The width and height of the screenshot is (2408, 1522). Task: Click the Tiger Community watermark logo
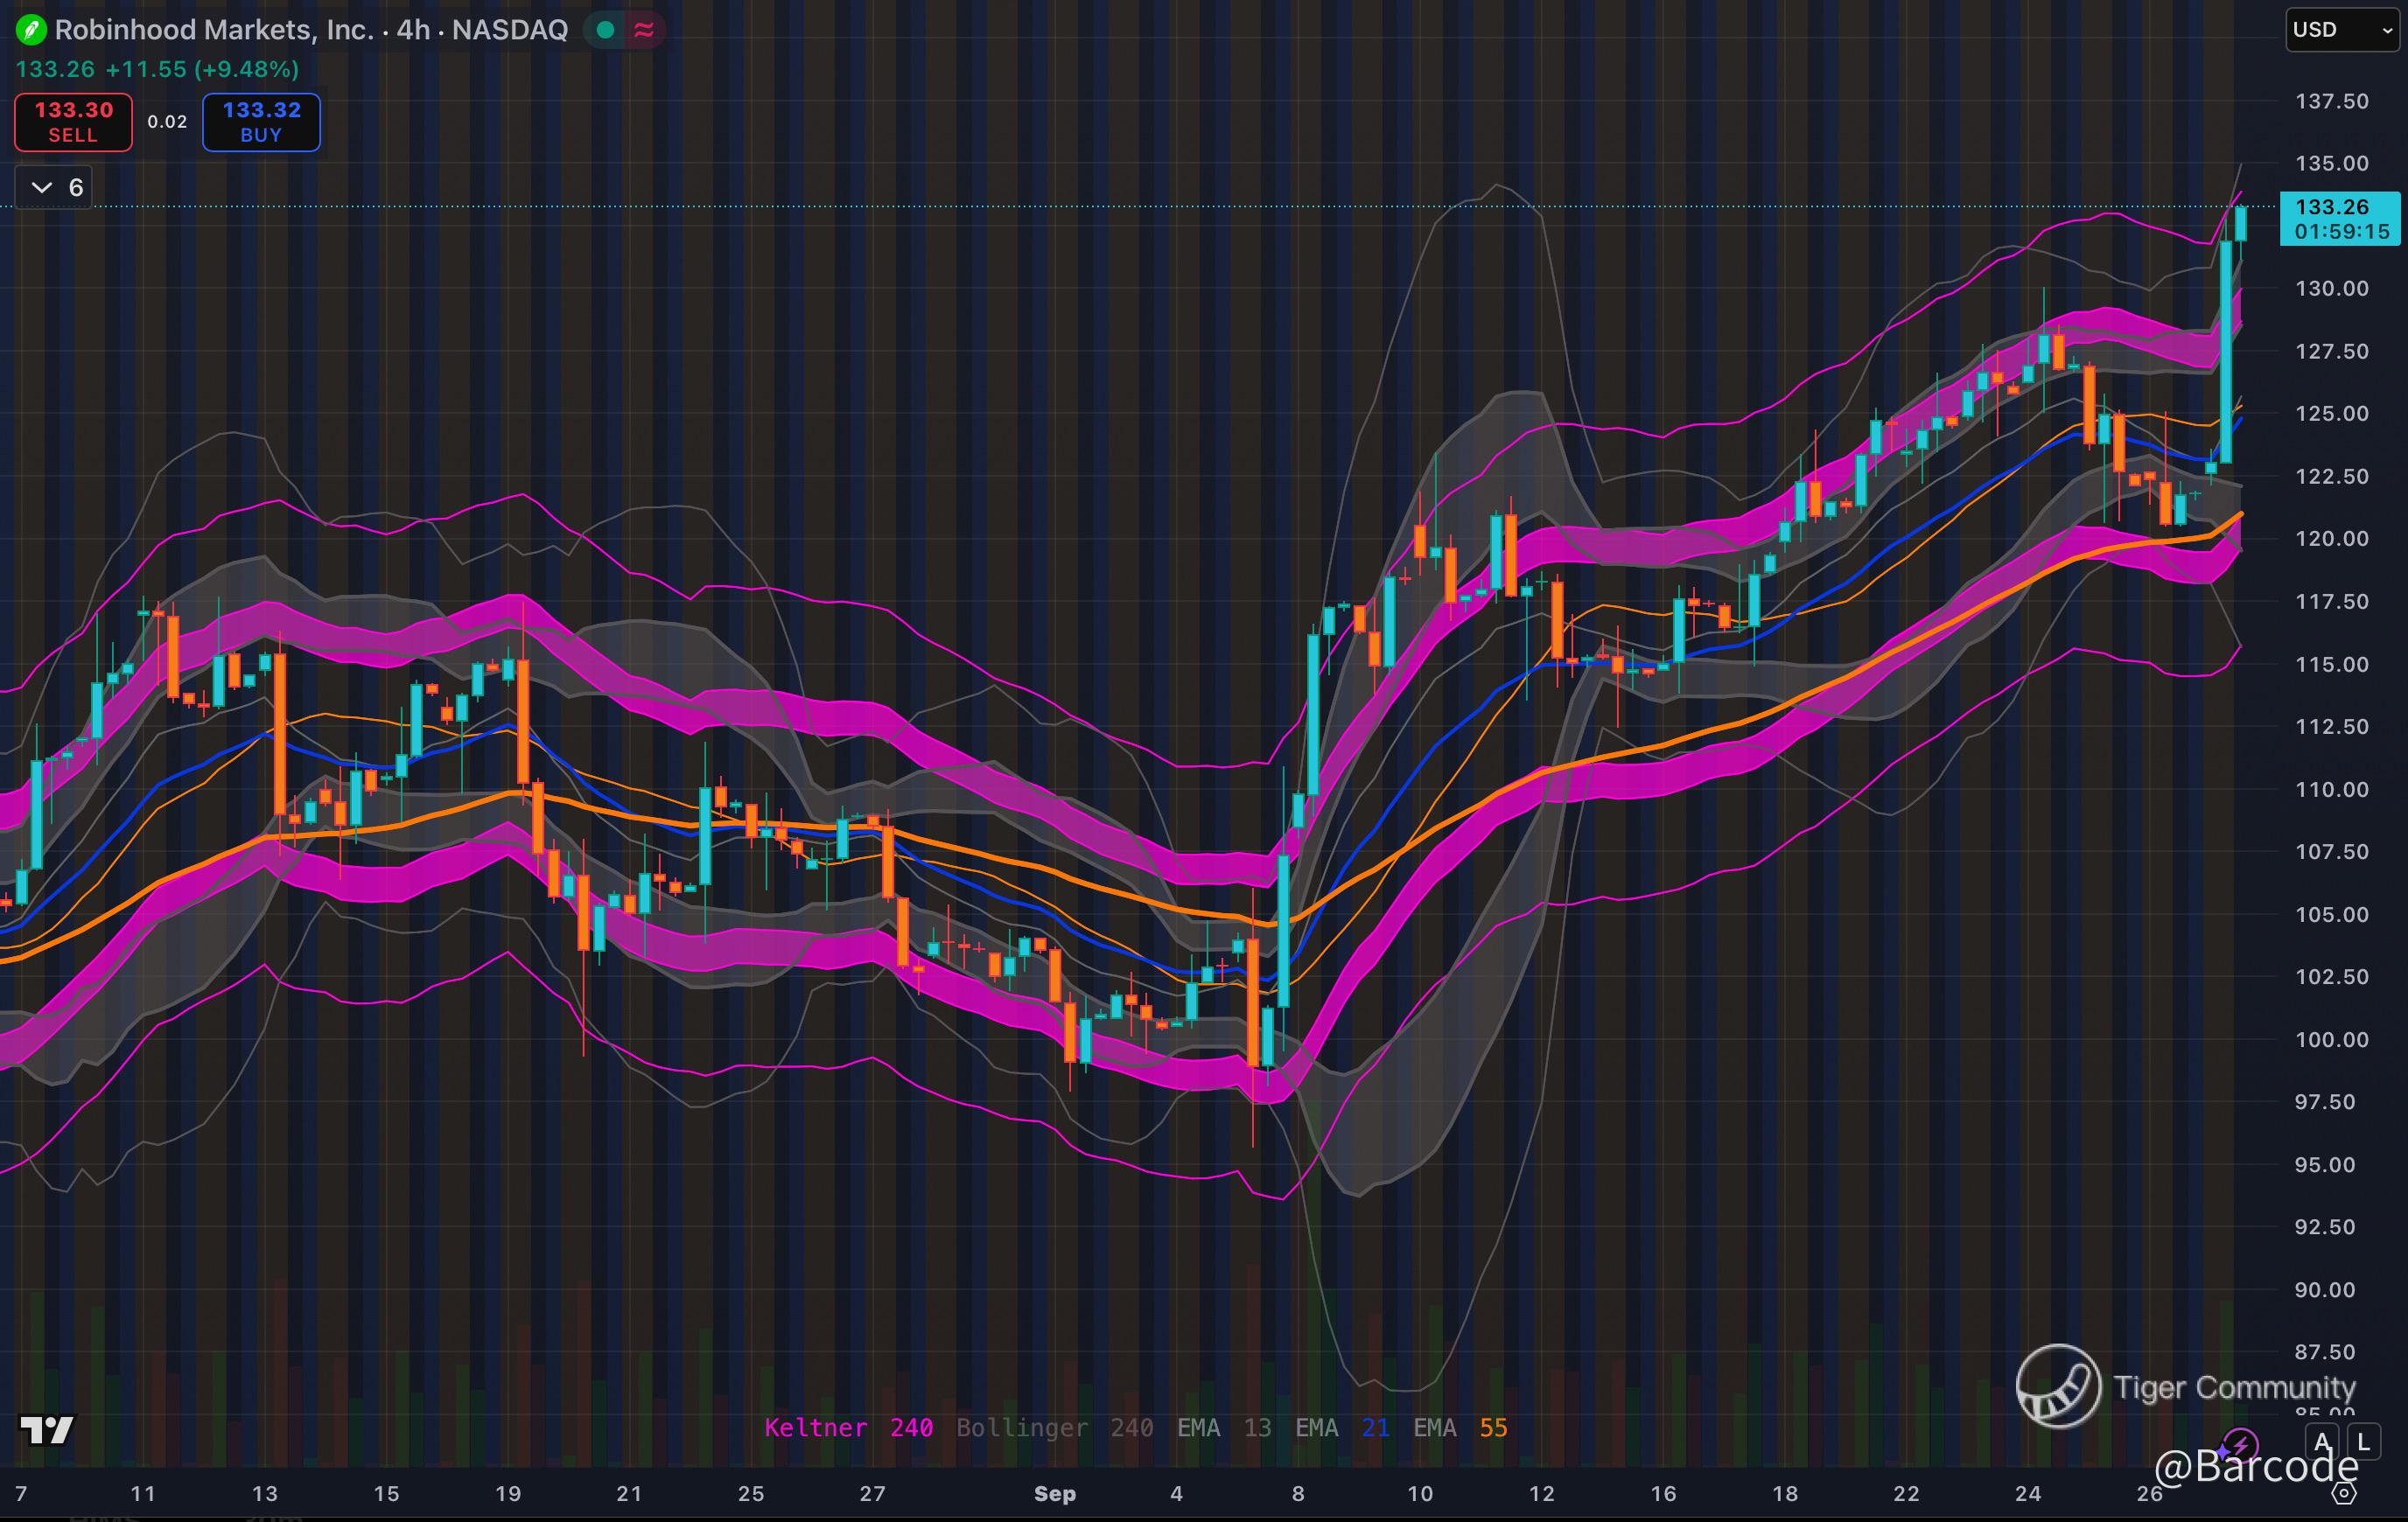2058,1386
